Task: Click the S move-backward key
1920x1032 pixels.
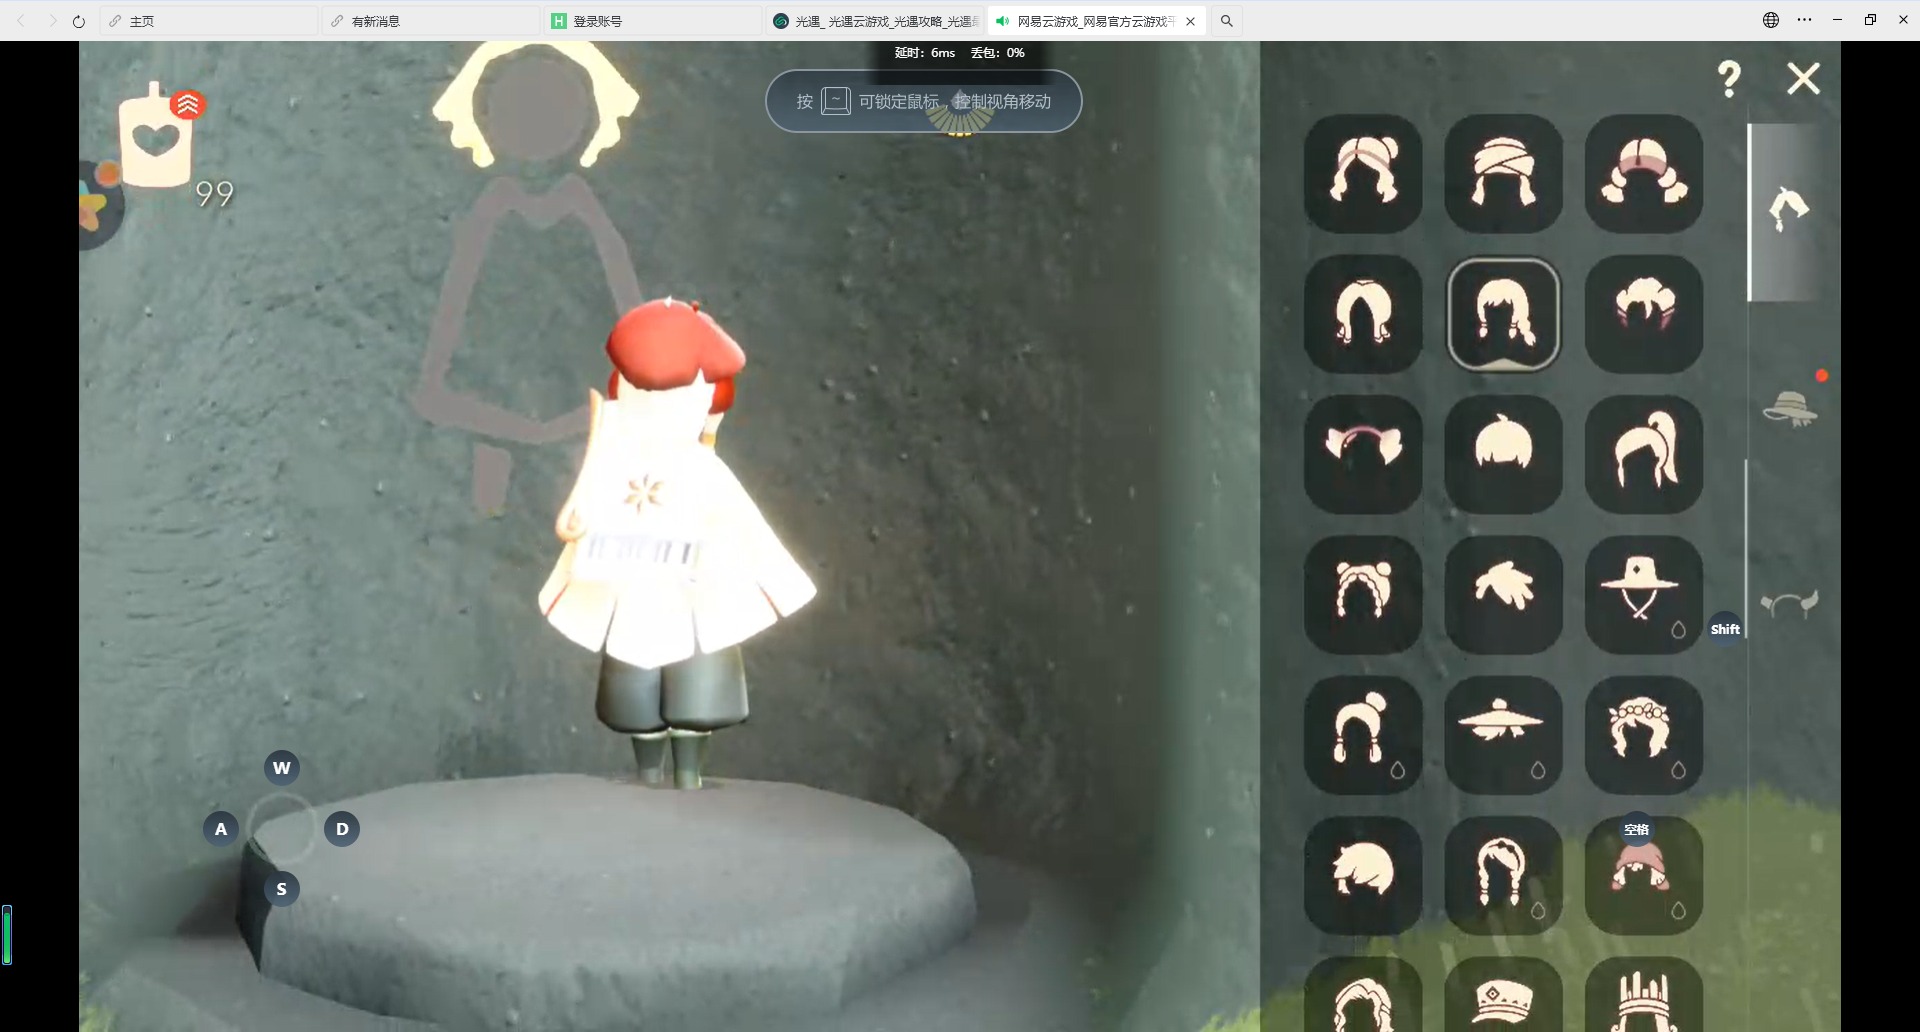Action: coord(282,889)
